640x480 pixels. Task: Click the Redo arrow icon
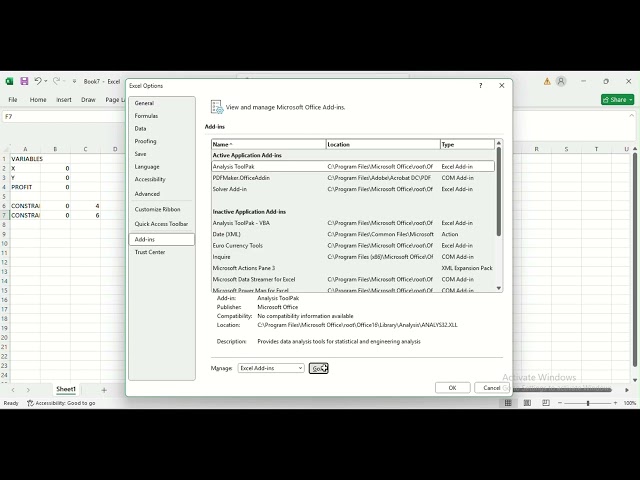pyautogui.click(x=56, y=81)
